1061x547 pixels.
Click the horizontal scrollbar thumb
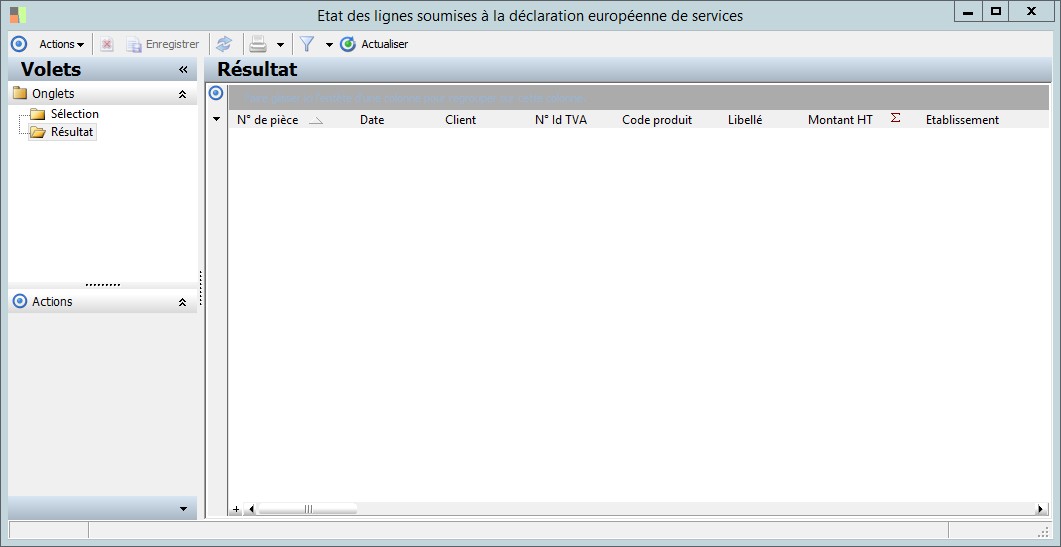tap(308, 509)
